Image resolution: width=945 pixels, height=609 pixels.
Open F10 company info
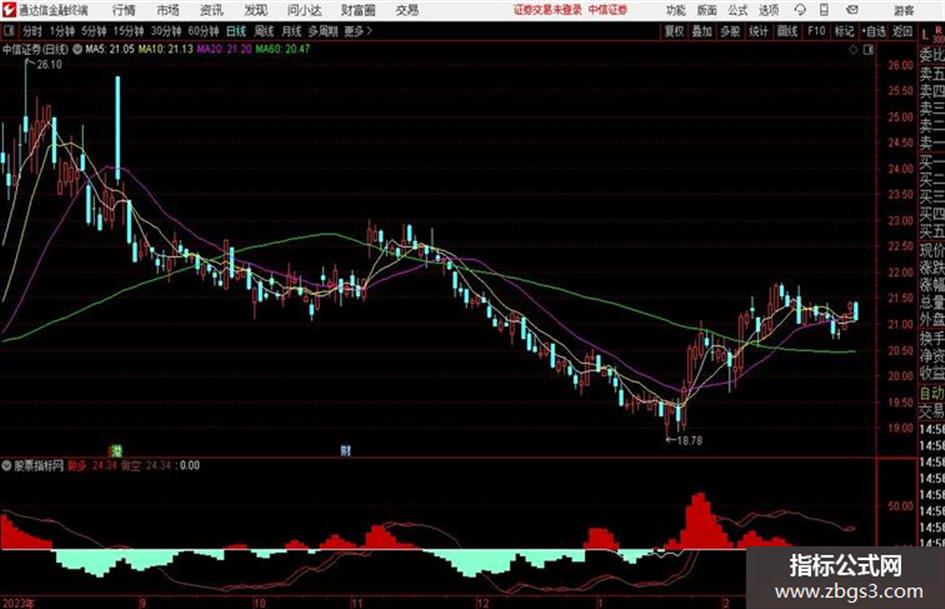pos(816,31)
